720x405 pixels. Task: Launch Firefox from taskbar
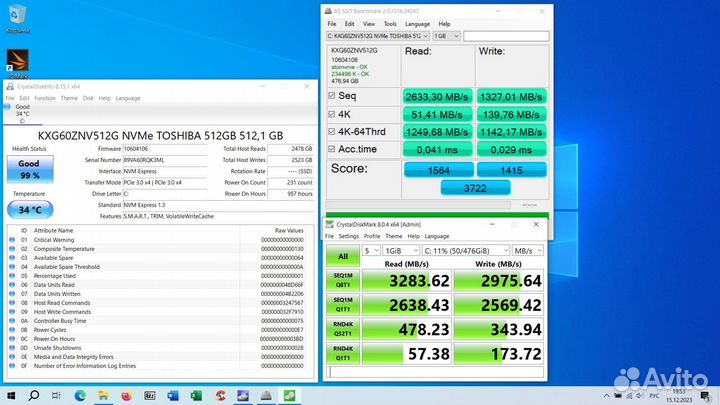(x=126, y=395)
